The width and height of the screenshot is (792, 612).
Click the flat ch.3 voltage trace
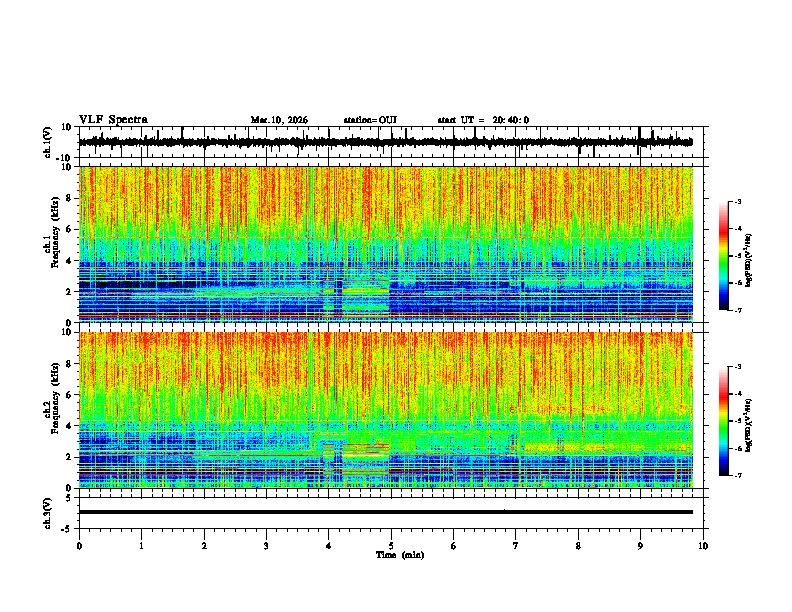385,512
